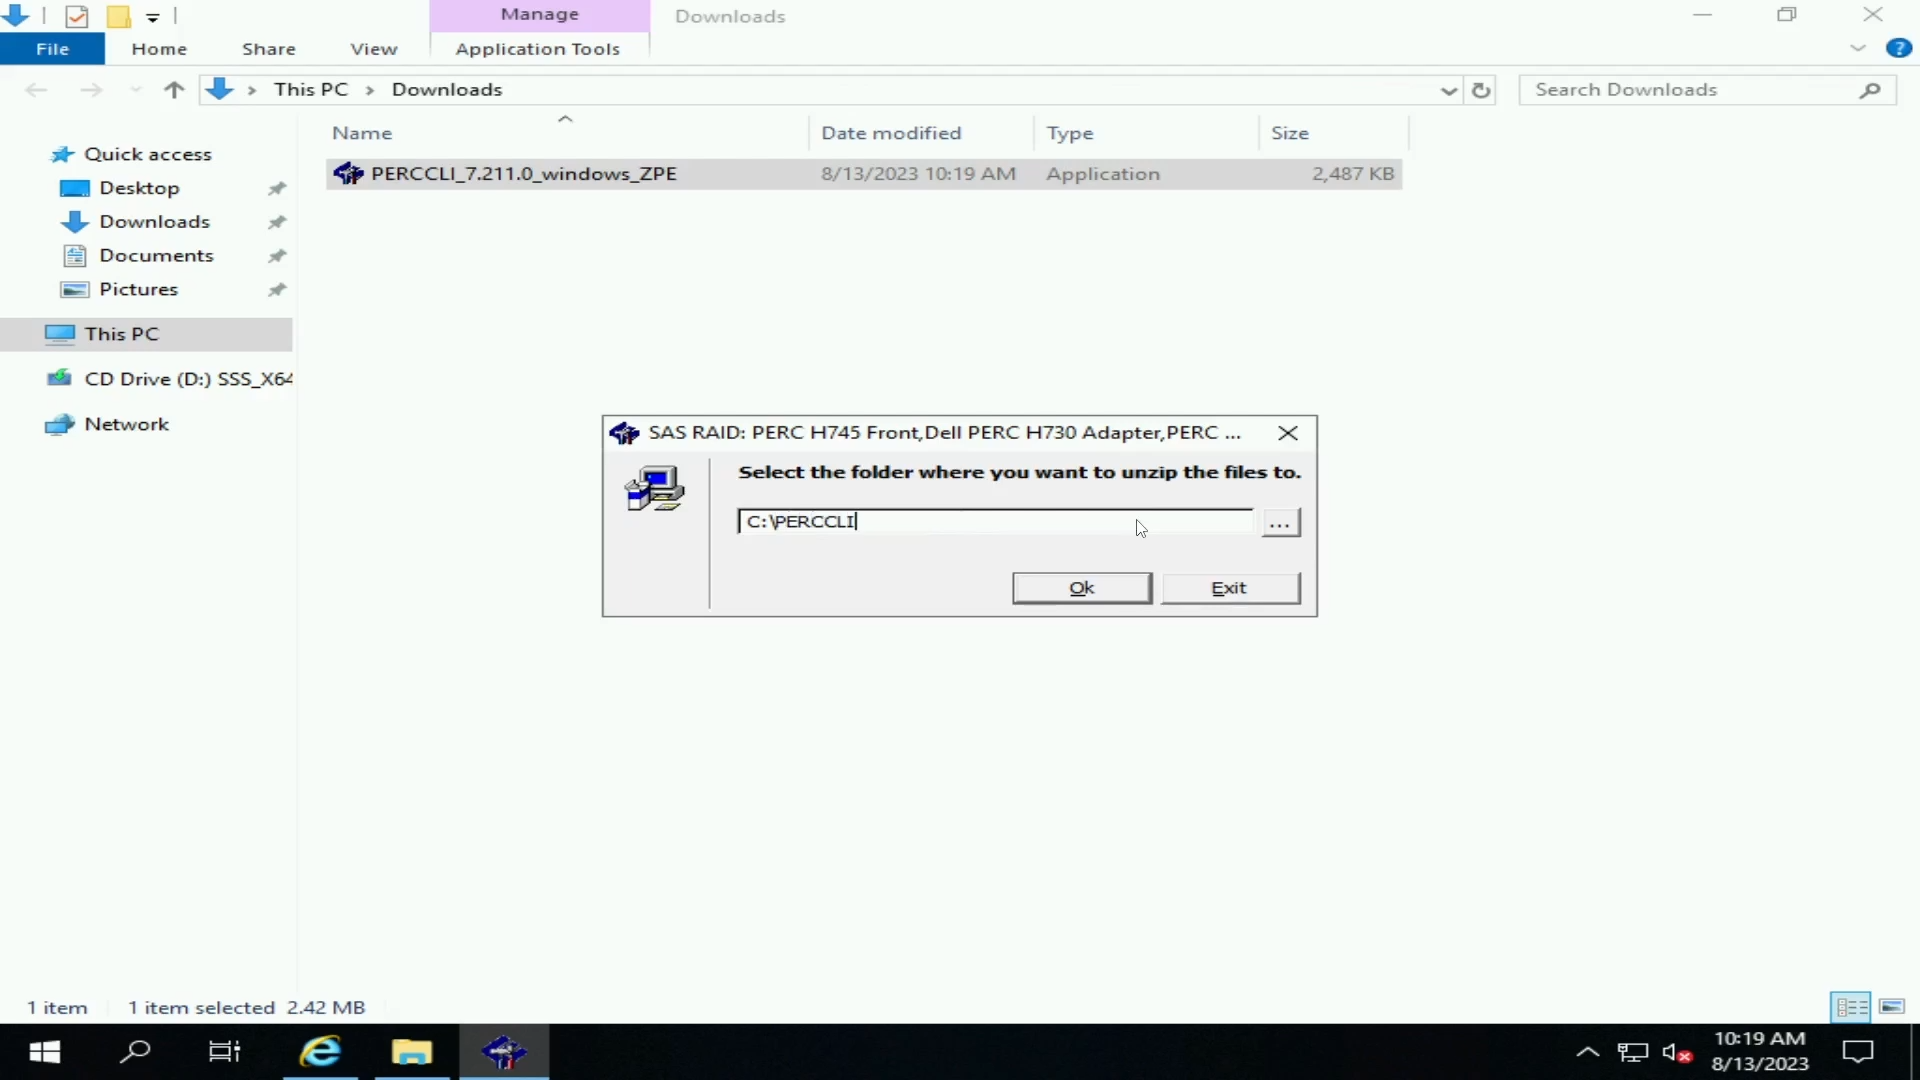Toggle Pictures pinned folder in sidebar
This screenshot has height=1080, width=1920.
tap(277, 289)
